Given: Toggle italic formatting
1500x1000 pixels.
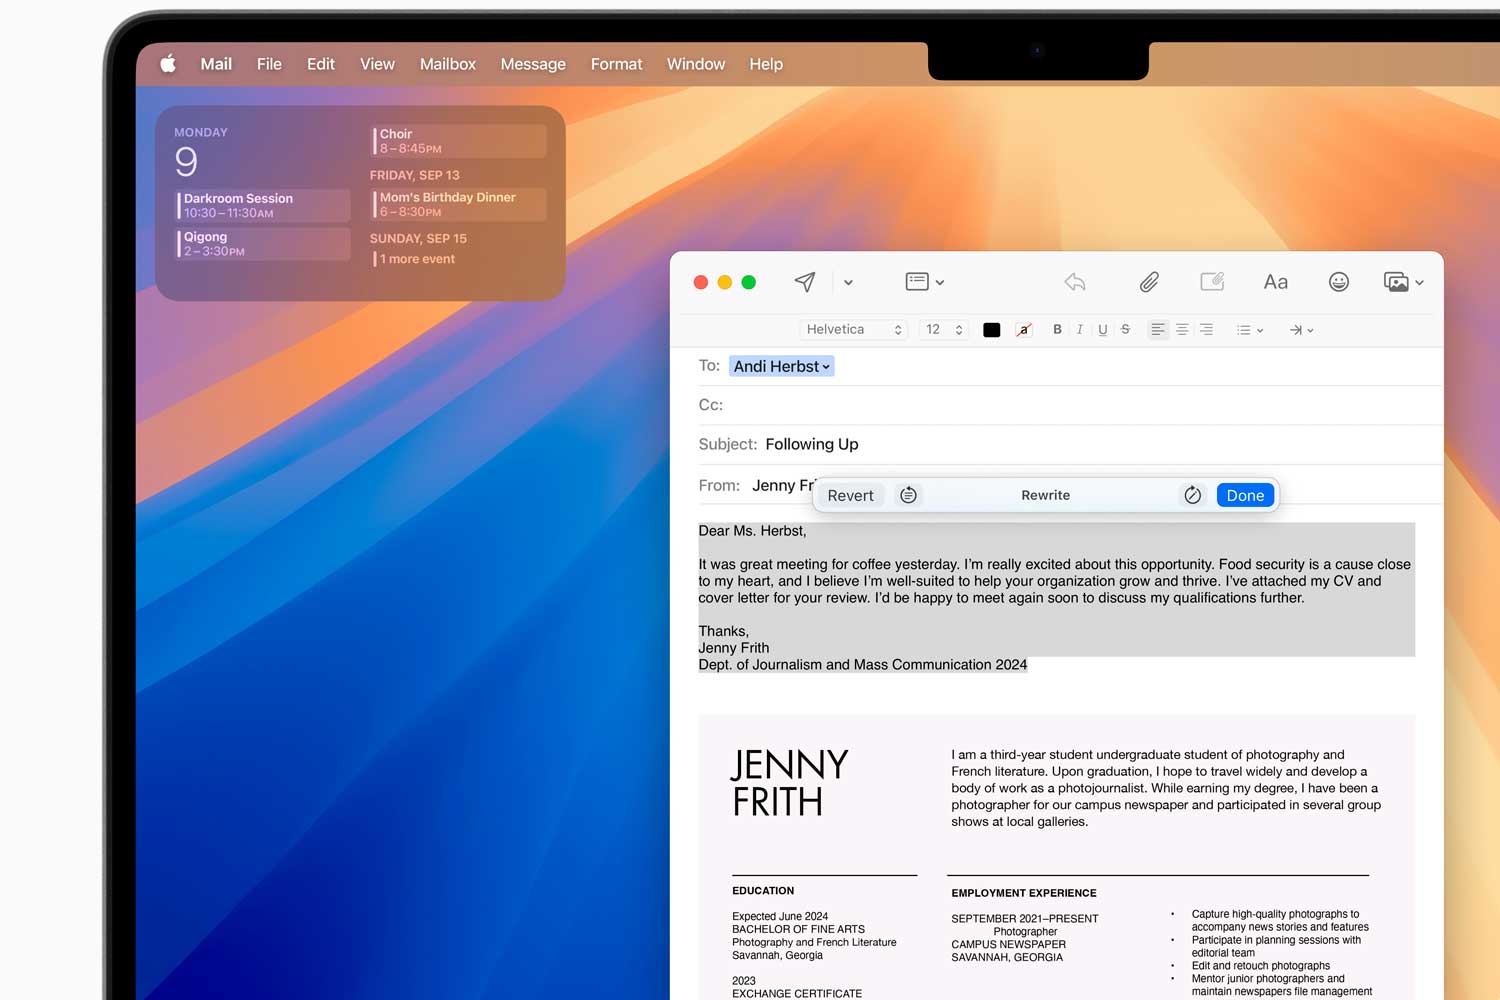Looking at the screenshot, I should tap(1080, 329).
